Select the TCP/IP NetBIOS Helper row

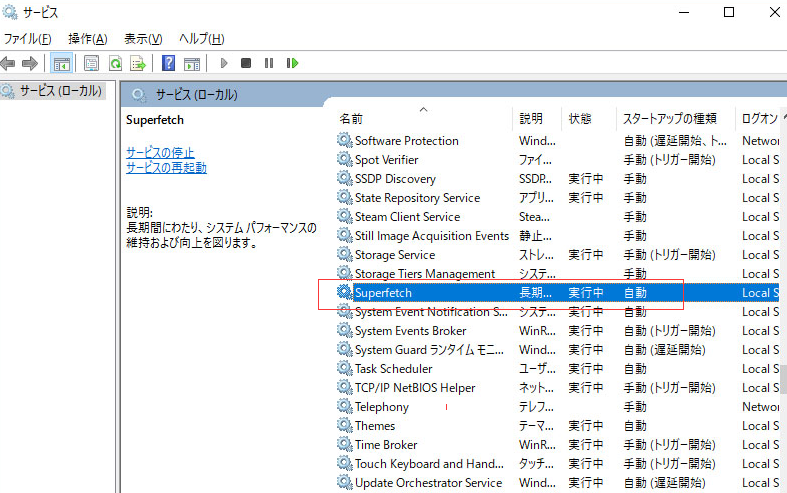[558, 388]
